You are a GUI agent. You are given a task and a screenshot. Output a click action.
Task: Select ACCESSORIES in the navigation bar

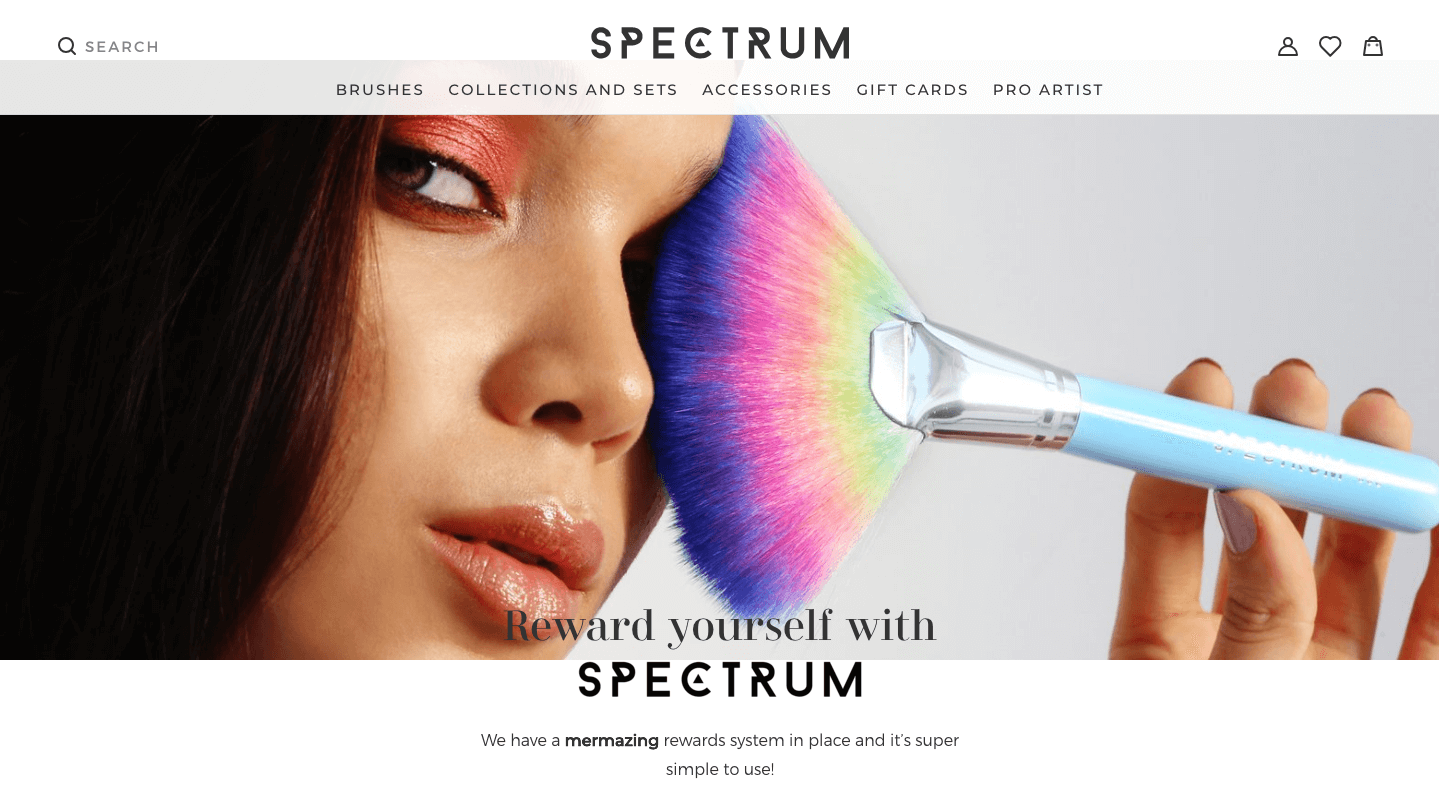pos(767,90)
